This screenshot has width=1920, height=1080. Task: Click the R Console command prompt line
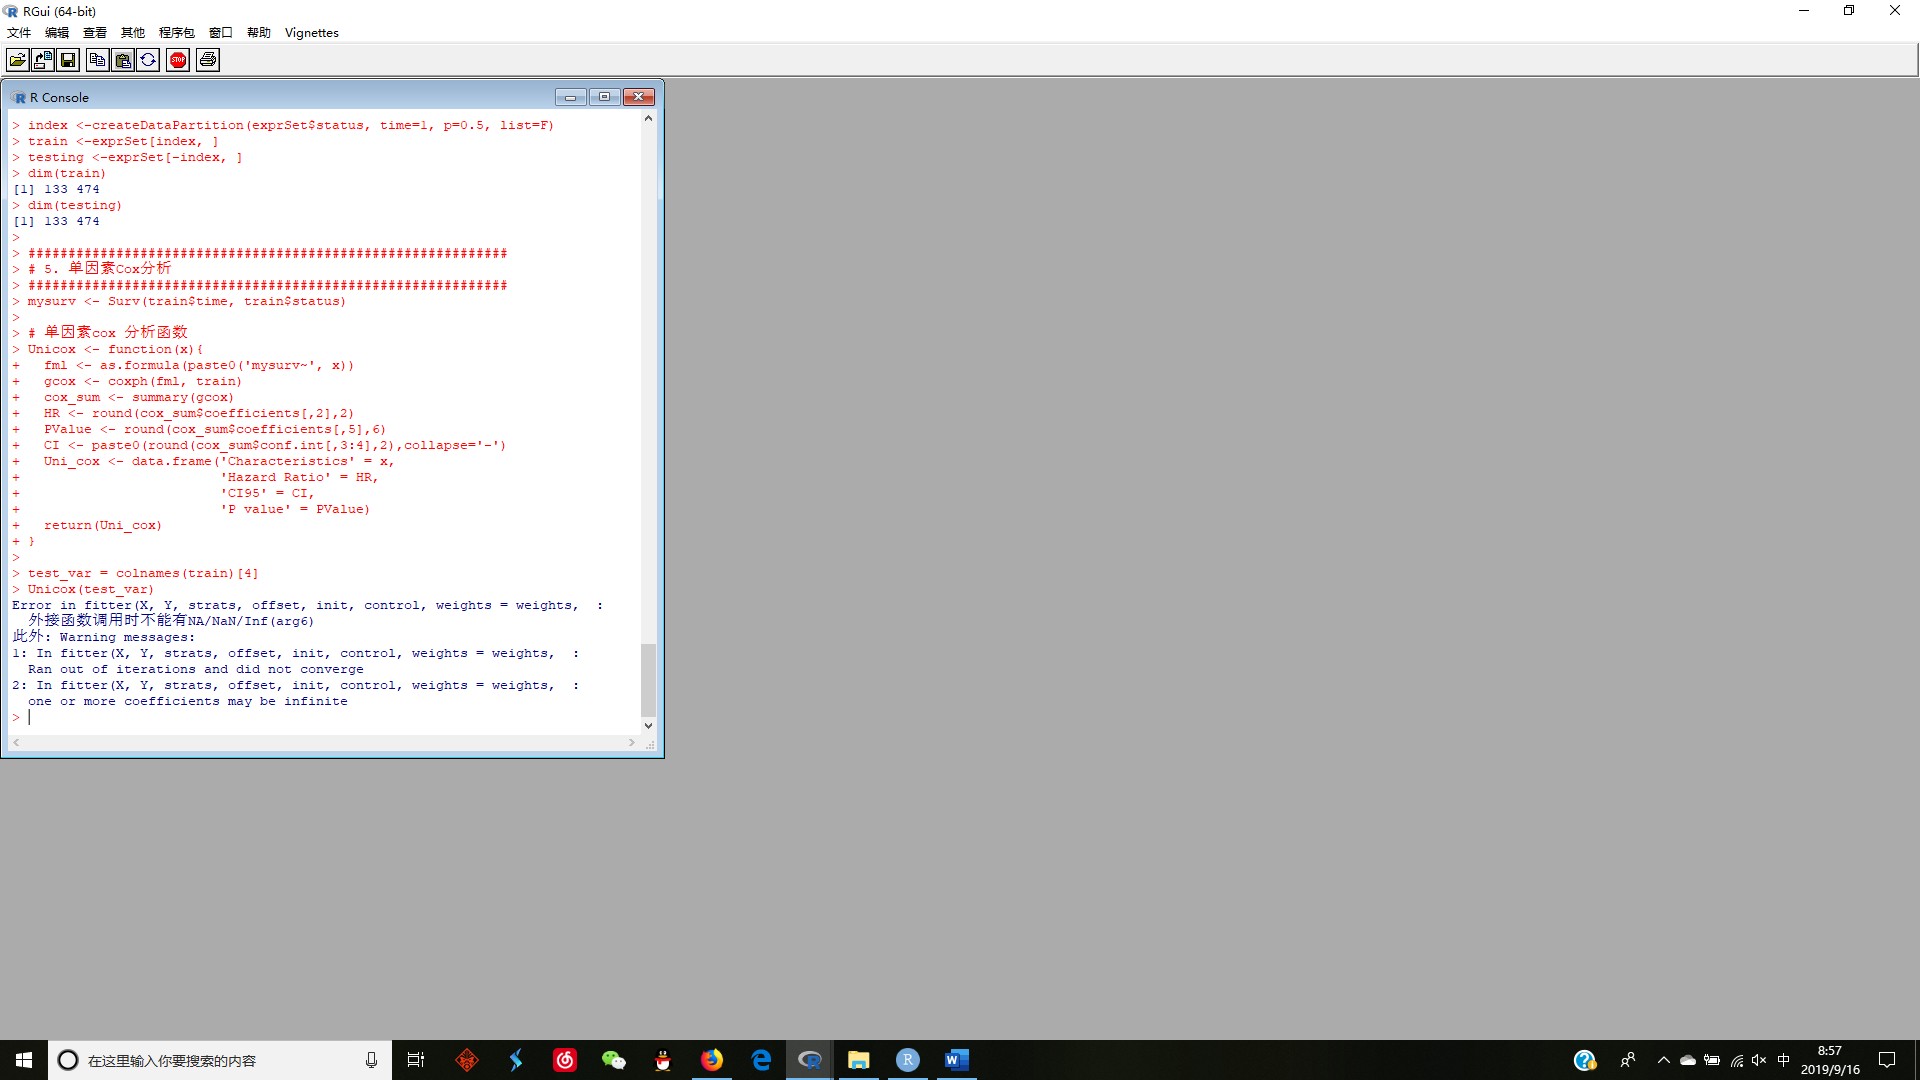[x=325, y=717]
